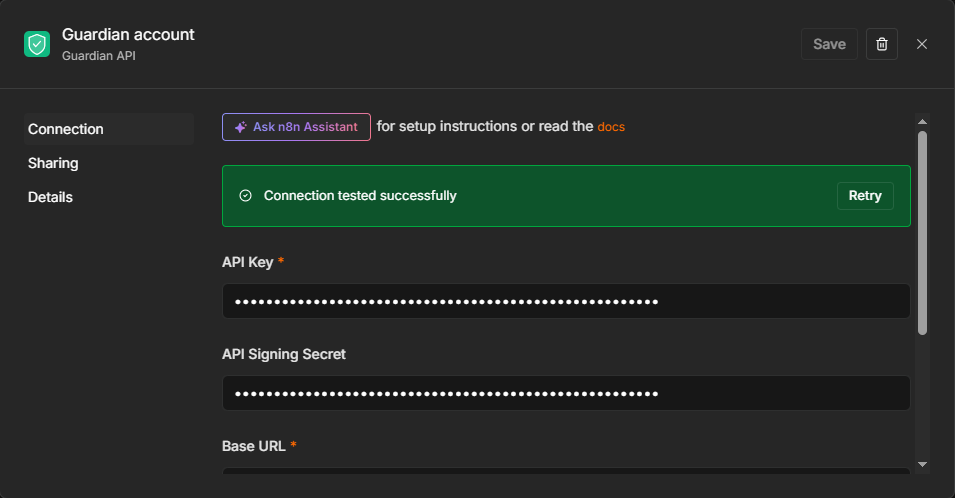Click into the API Key field
This screenshot has width=955, height=498.
566,301
